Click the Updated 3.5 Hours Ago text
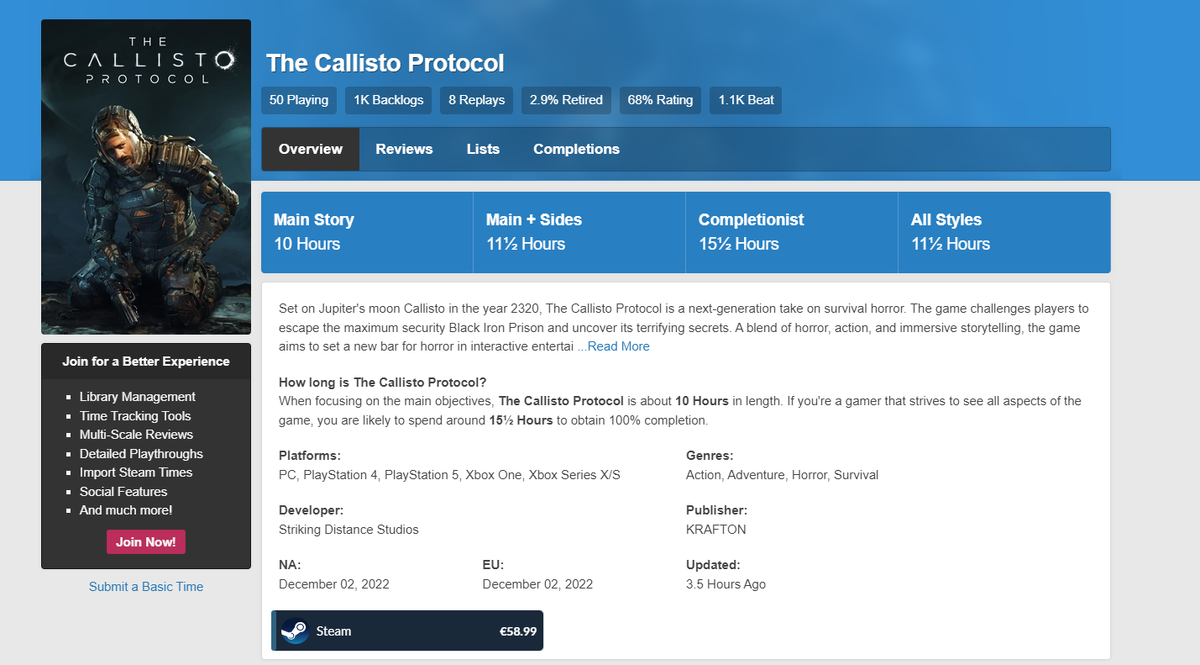Viewport: 1200px width, 665px height. (x=726, y=584)
